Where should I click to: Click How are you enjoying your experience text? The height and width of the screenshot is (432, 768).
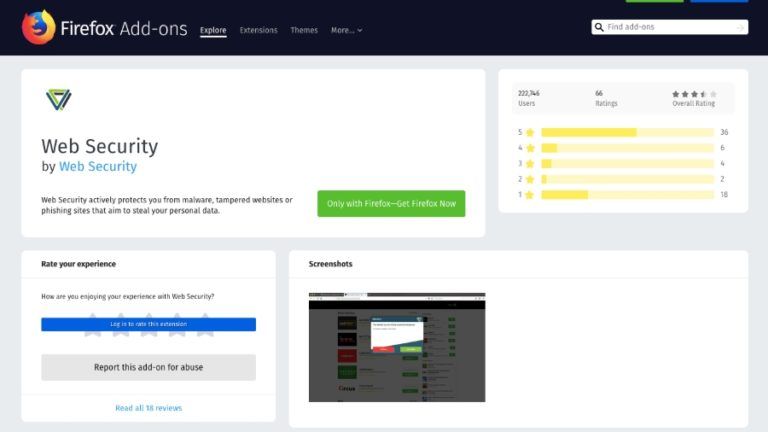pyautogui.click(x=128, y=296)
